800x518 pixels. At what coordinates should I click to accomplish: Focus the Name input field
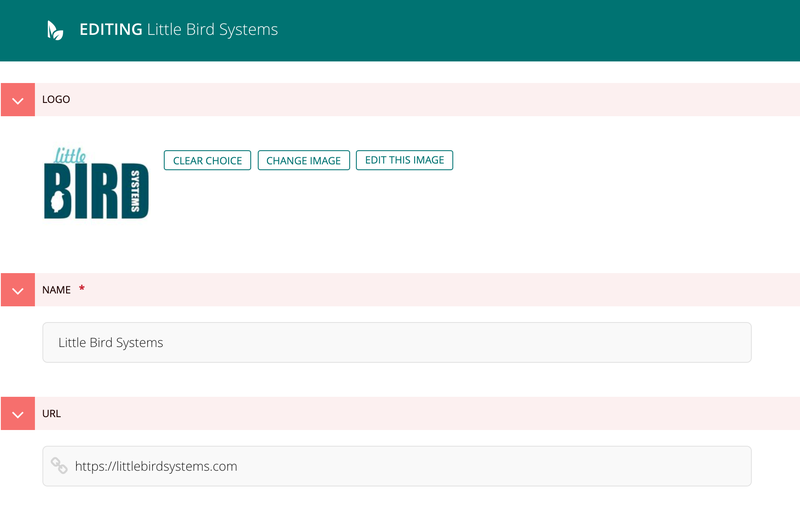tap(397, 342)
